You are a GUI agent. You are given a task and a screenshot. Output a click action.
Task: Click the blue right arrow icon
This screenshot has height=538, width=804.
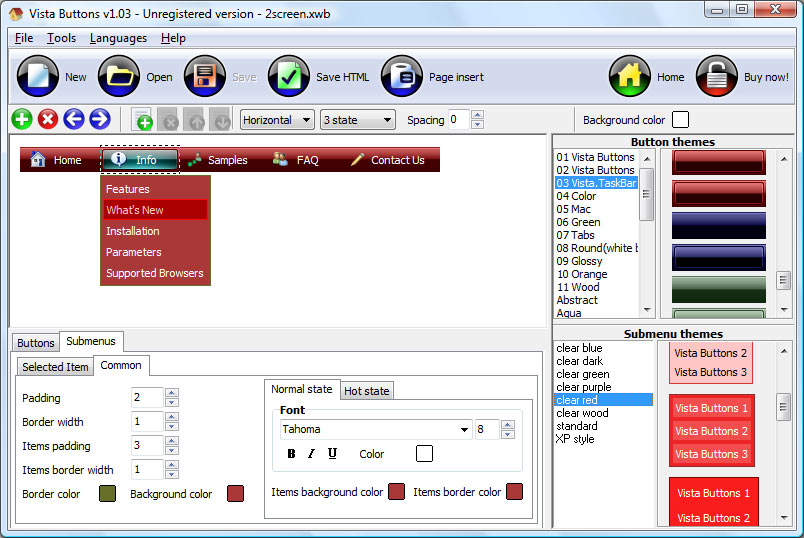[100, 119]
